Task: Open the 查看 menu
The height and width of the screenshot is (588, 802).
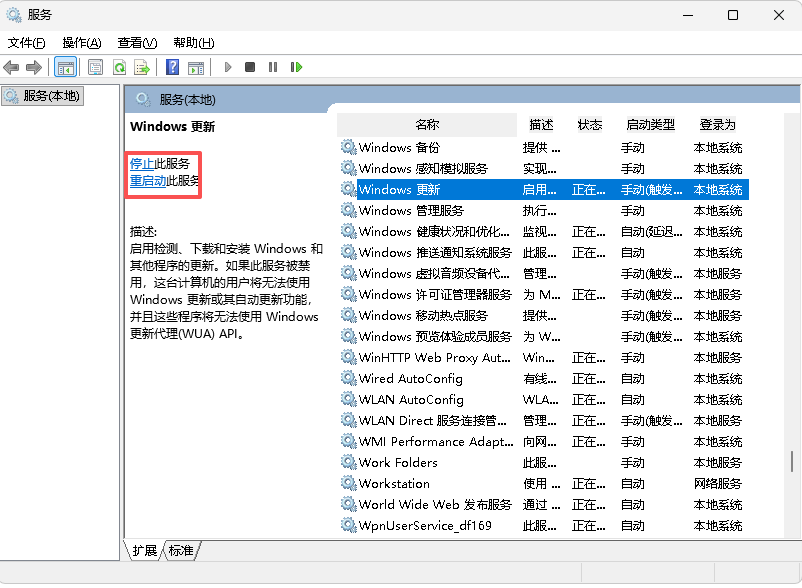Action: [136, 42]
